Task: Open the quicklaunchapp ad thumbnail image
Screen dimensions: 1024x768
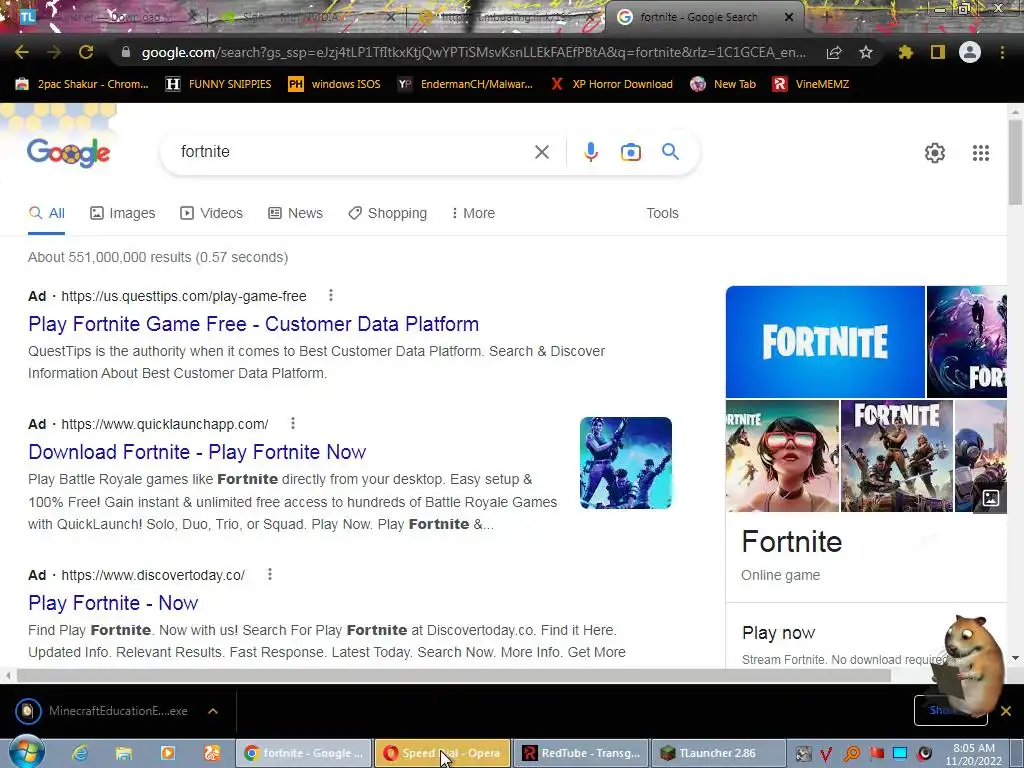Action: tap(625, 462)
